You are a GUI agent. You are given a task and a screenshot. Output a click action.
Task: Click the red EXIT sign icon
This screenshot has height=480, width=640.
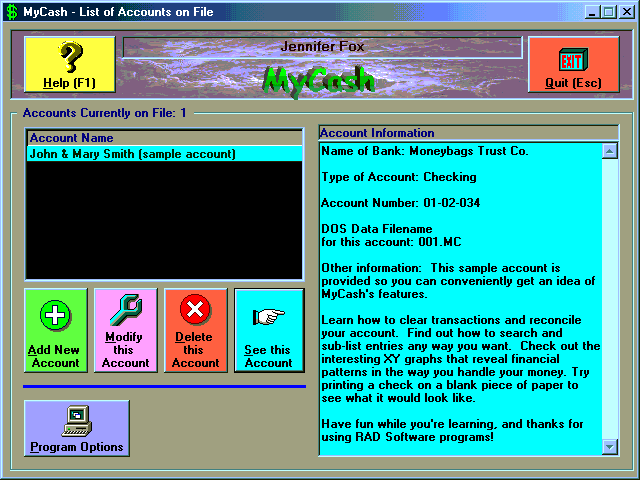573,60
